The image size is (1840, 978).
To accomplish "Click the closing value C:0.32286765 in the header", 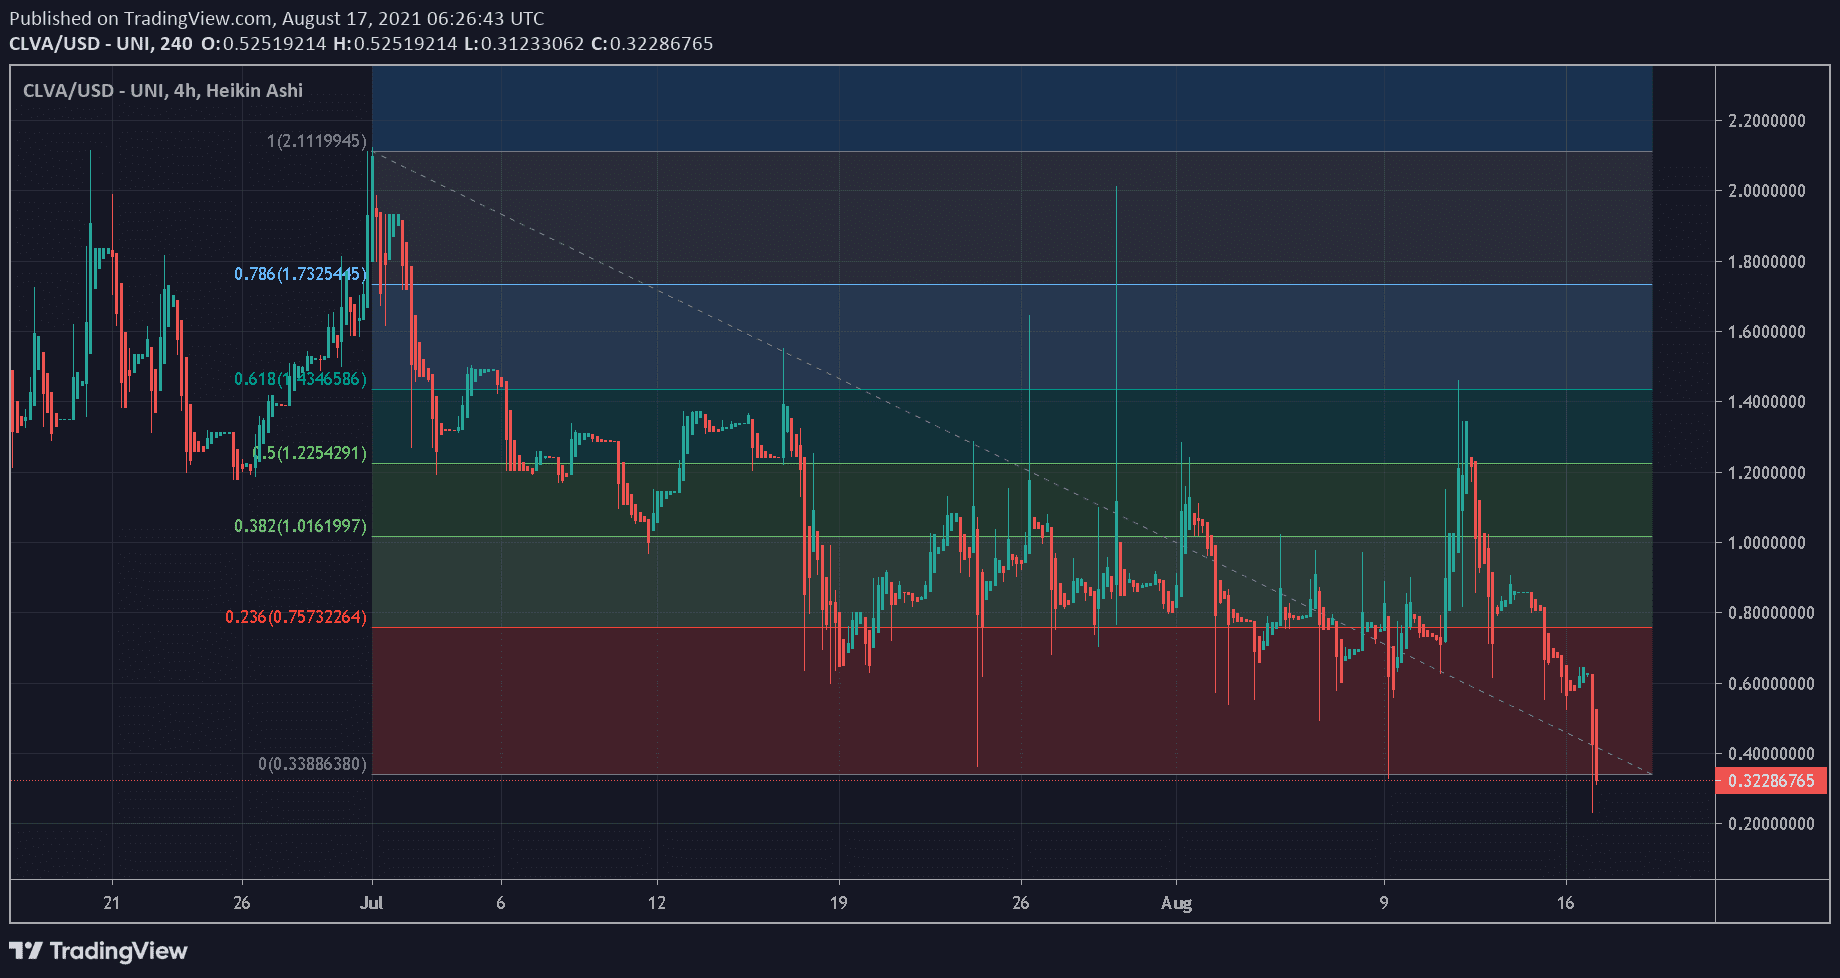I will point(652,44).
